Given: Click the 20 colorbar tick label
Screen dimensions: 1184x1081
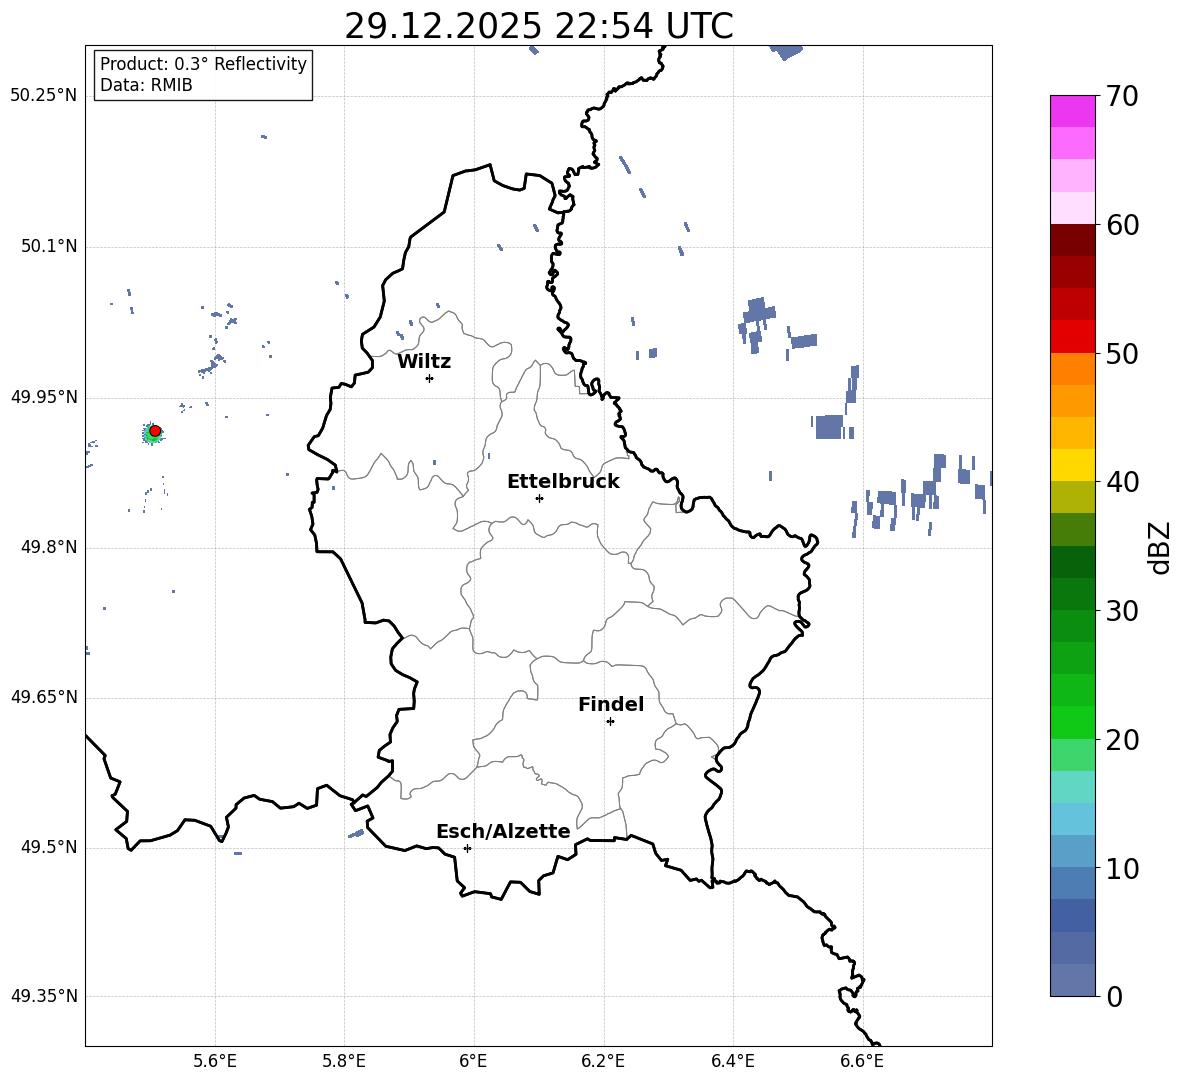Looking at the screenshot, I should [1122, 740].
